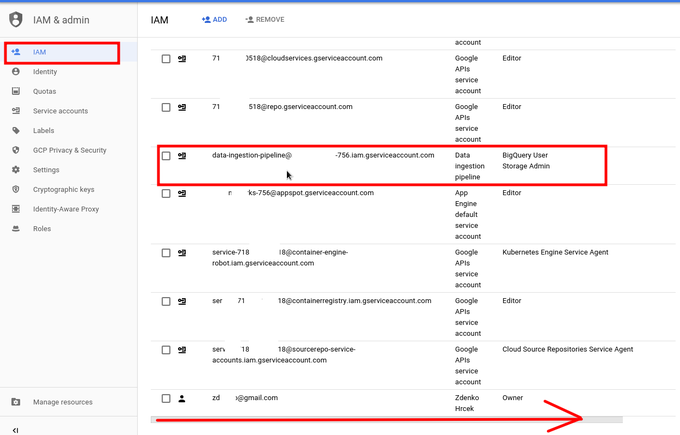
Task: Select checkbox for data-ingestion-pipeline member
Action: pyautogui.click(x=166, y=156)
